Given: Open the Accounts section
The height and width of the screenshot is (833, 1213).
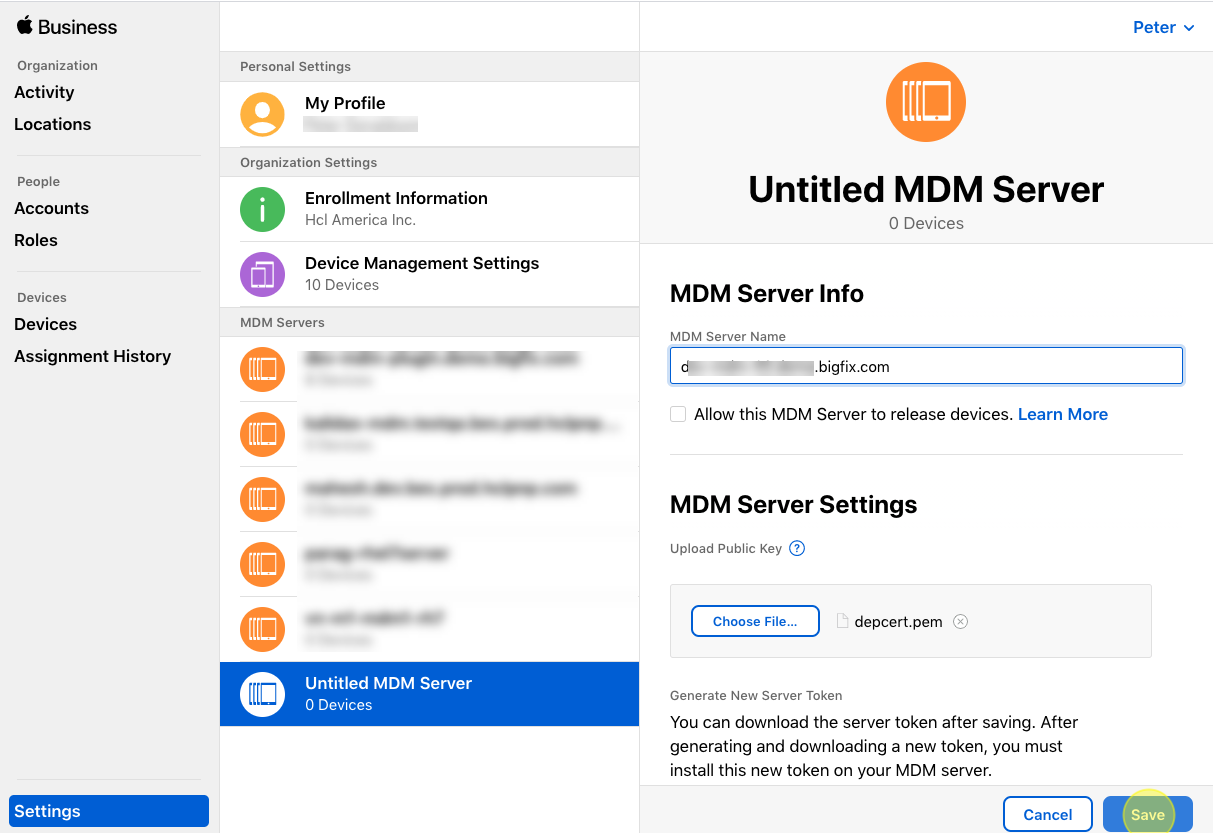Looking at the screenshot, I should 51,208.
